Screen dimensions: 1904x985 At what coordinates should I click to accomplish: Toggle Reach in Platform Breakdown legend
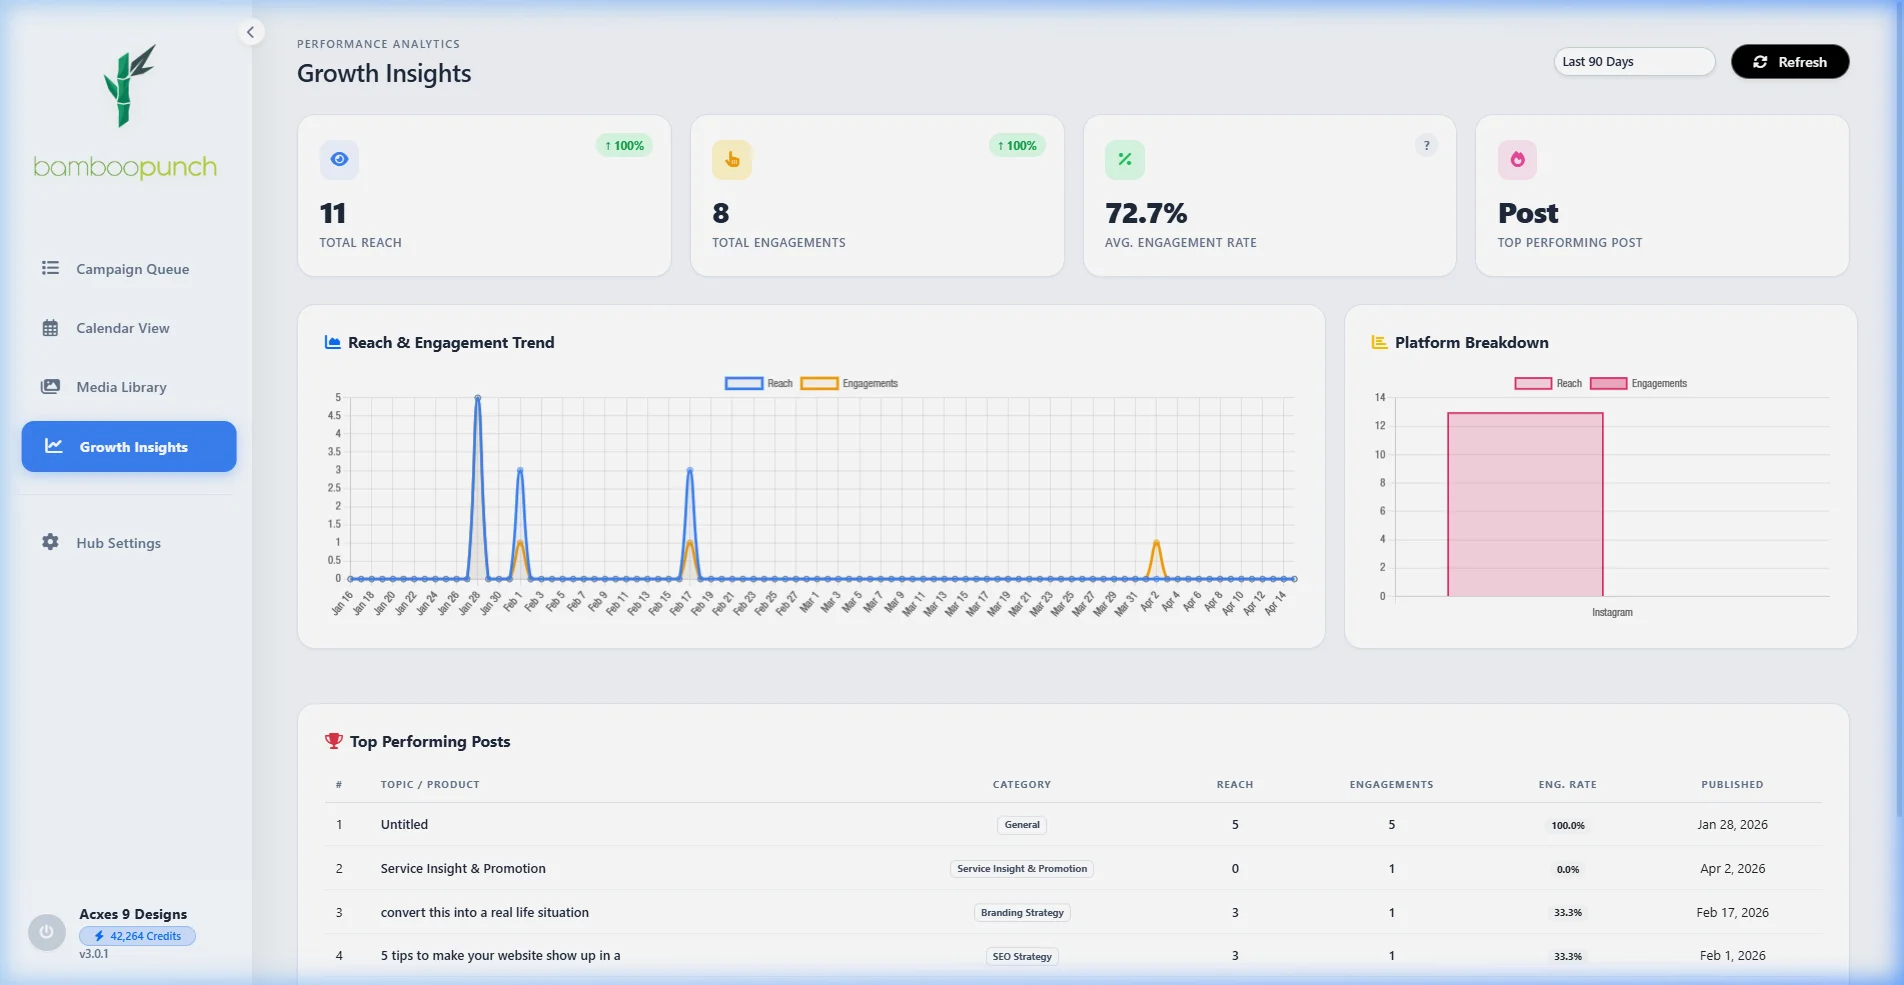point(1548,384)
